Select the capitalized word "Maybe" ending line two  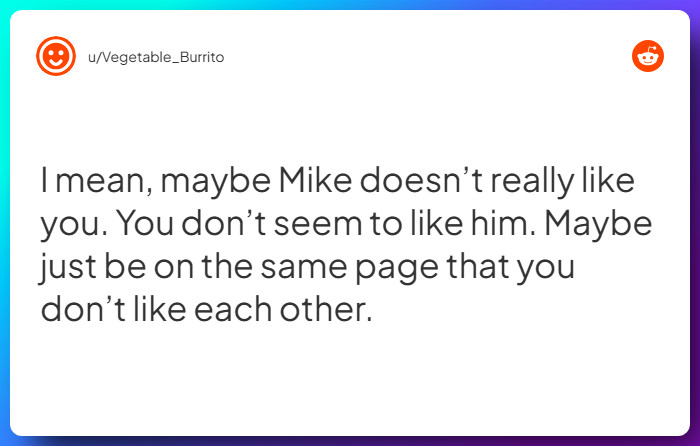tap(599, 225)
